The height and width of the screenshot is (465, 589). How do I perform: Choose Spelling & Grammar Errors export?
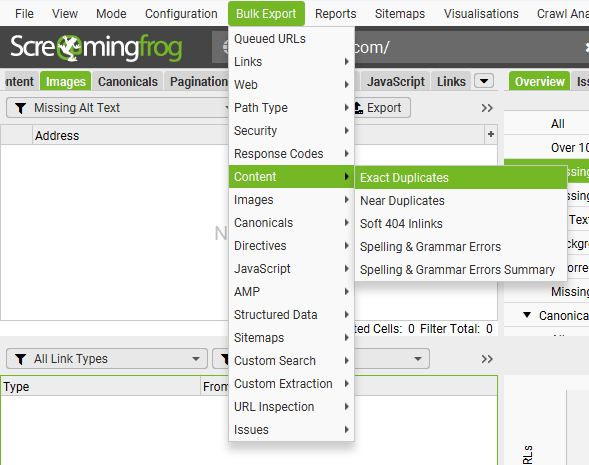[461, 247]
